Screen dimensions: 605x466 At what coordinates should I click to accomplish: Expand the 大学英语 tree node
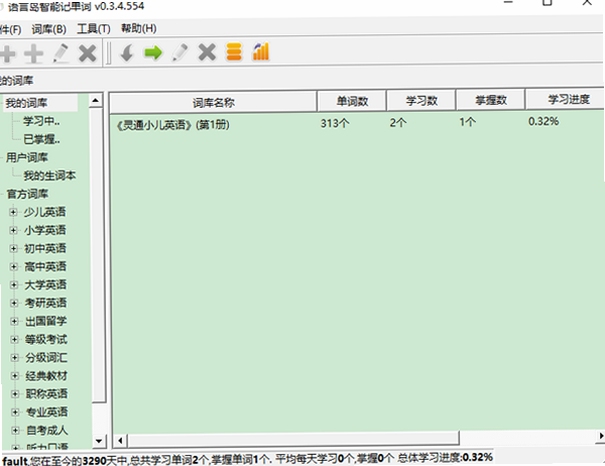pyautogui.click(x=14, y=285)
